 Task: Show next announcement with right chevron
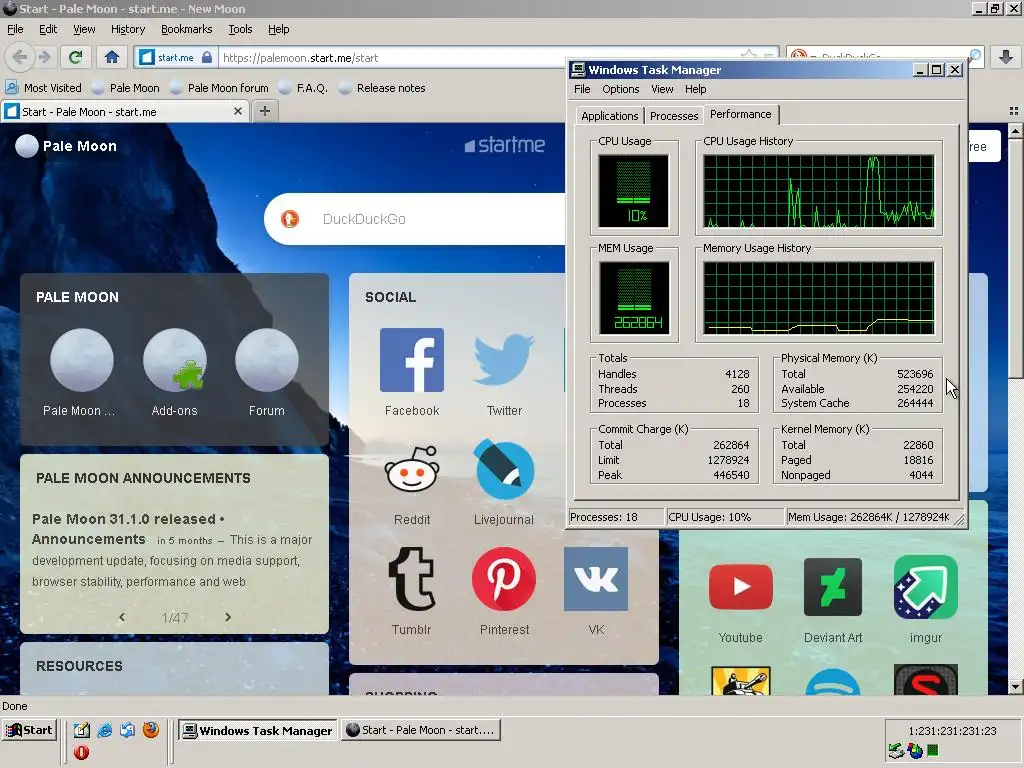click(x=228, y=617)
